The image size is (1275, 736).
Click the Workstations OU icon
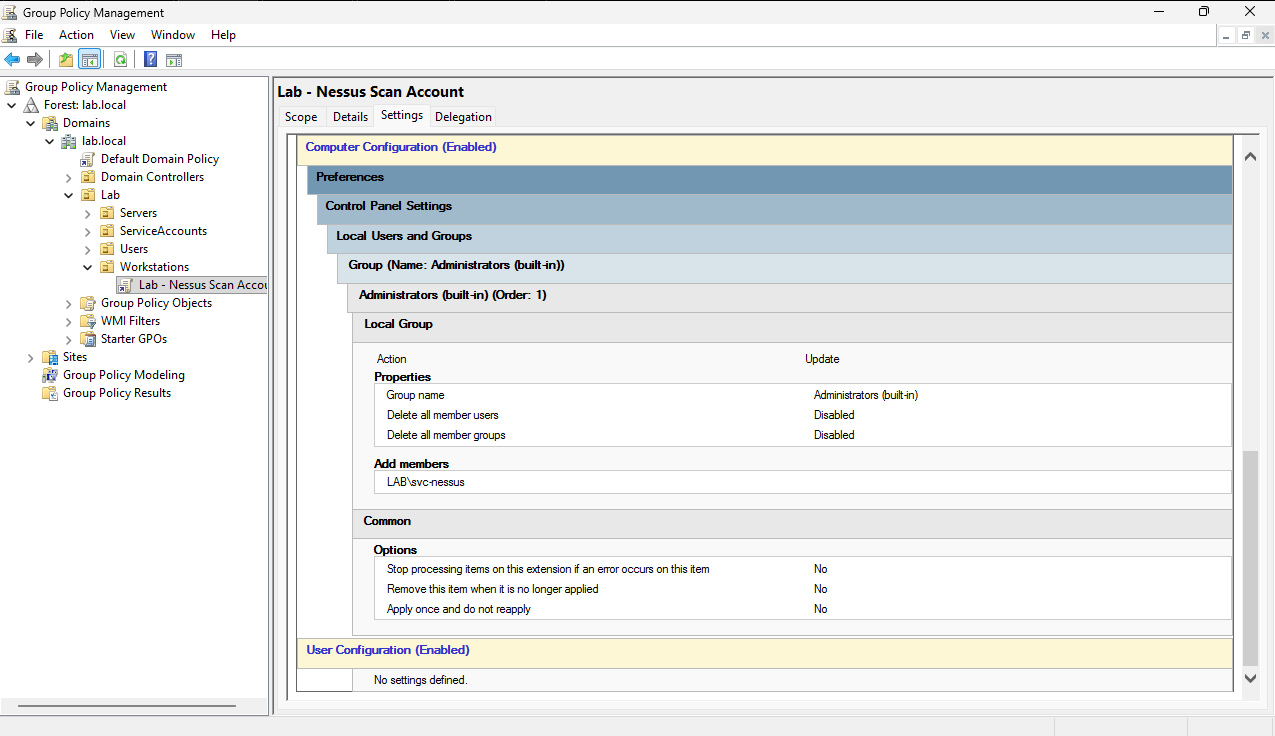(107, 267)
